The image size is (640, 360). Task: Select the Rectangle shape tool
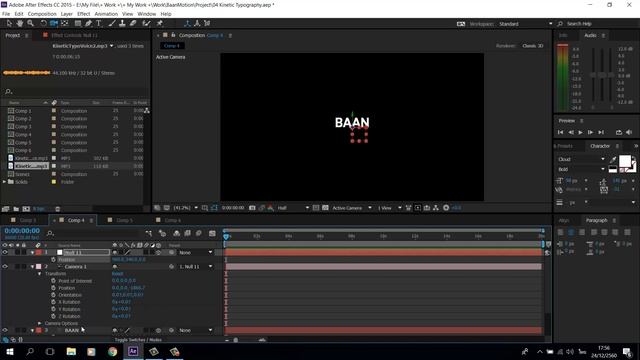tap(78, 24)
